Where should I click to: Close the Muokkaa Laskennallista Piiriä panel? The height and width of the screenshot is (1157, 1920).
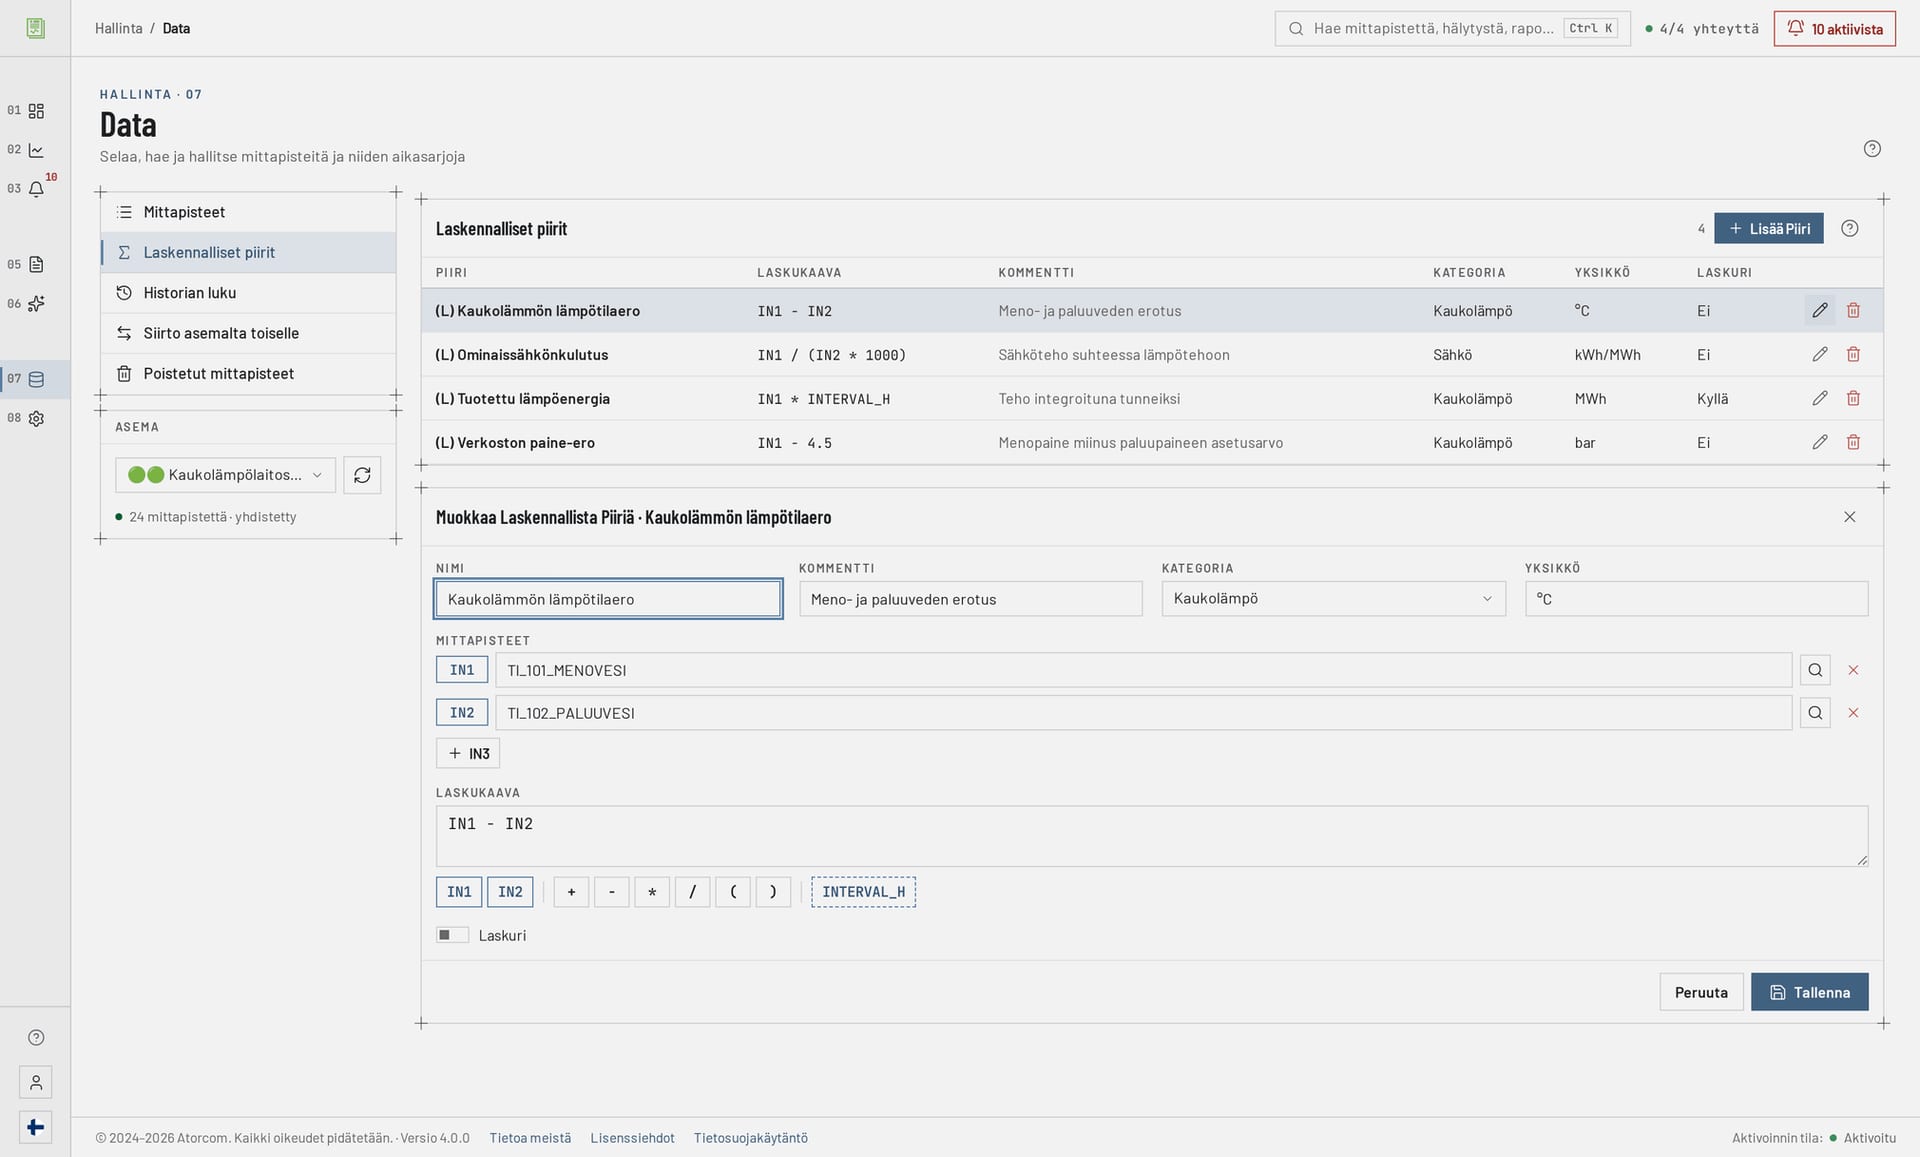[1849, 517]
